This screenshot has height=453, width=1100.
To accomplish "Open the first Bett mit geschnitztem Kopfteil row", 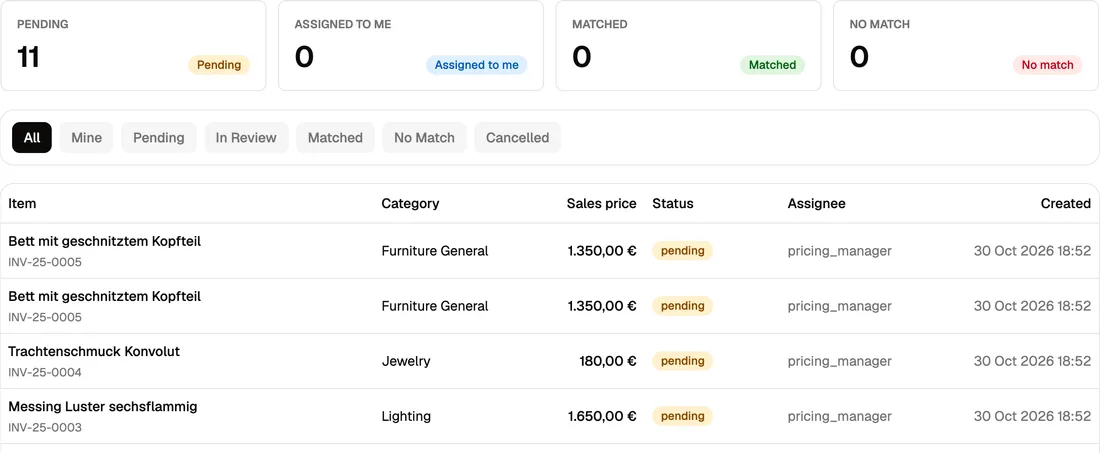I will [x=550, y=251].
